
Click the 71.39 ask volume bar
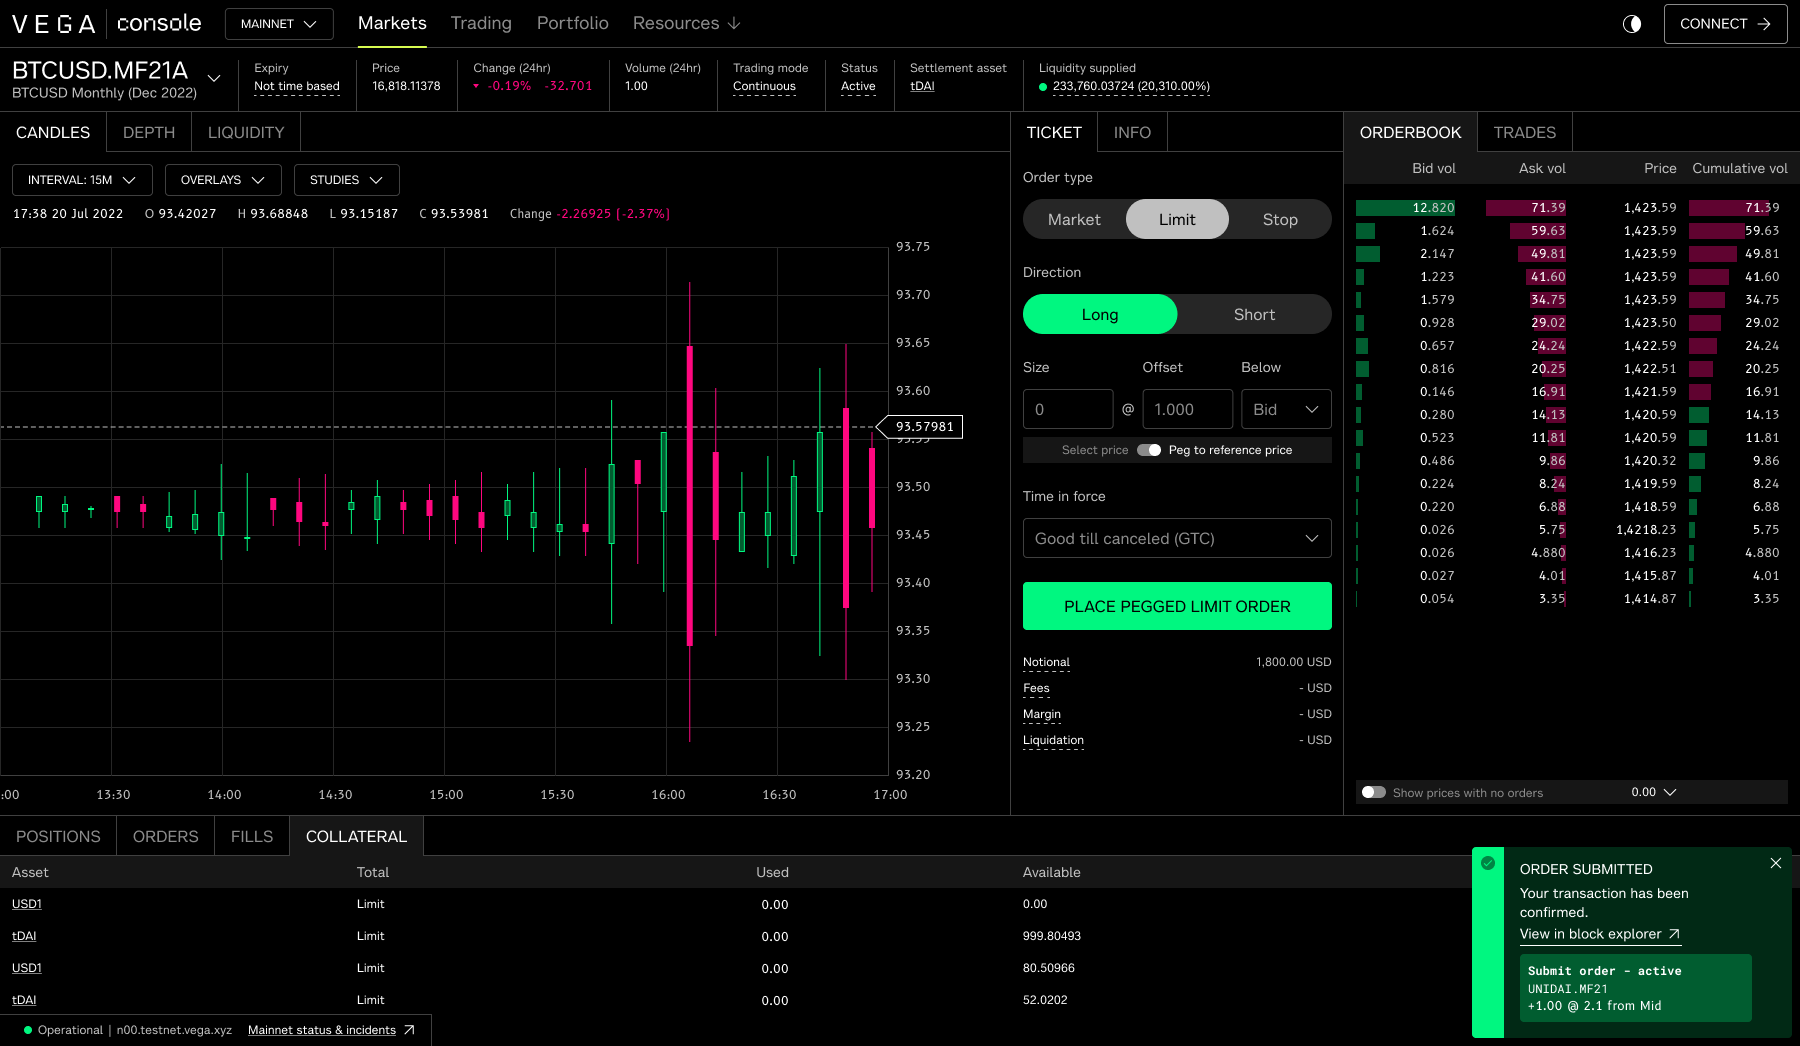pos(1526,208)
